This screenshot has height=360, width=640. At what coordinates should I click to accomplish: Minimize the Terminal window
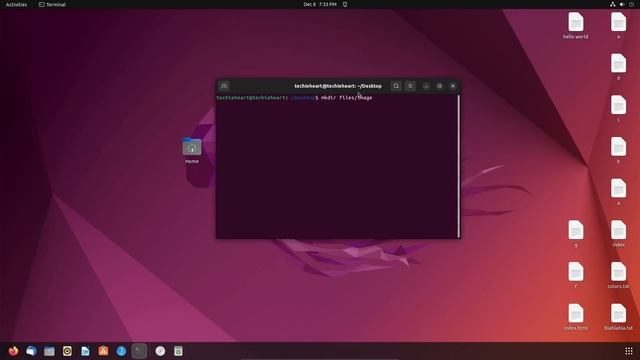point(426,86)
